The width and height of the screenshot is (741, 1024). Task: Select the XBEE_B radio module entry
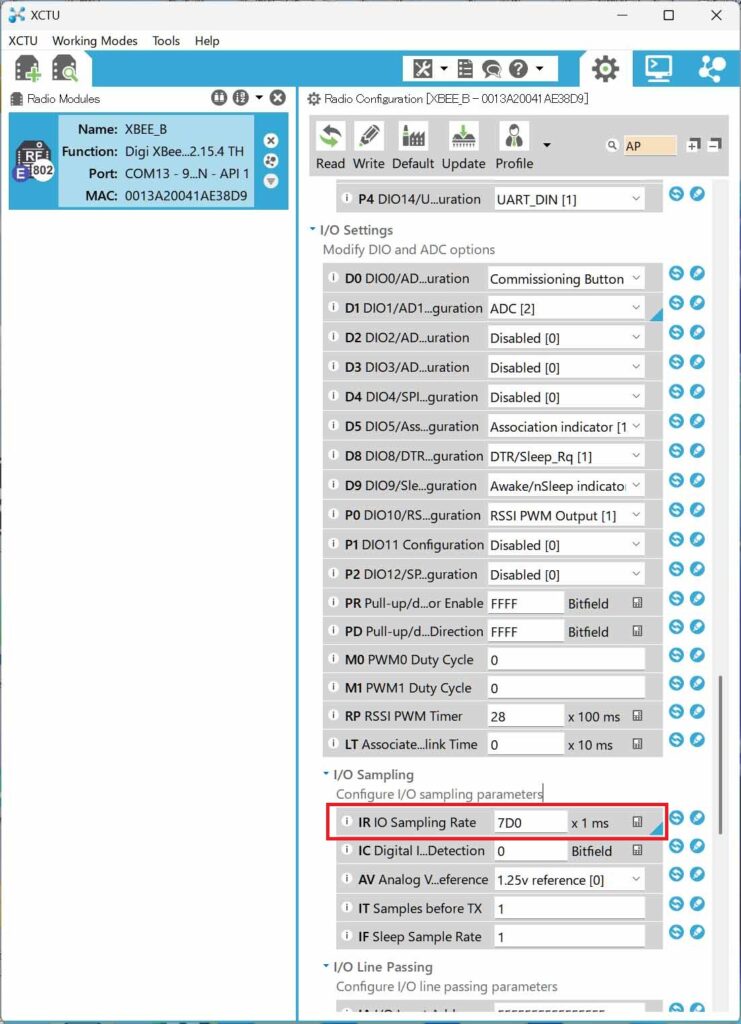(x=148, y=161)
